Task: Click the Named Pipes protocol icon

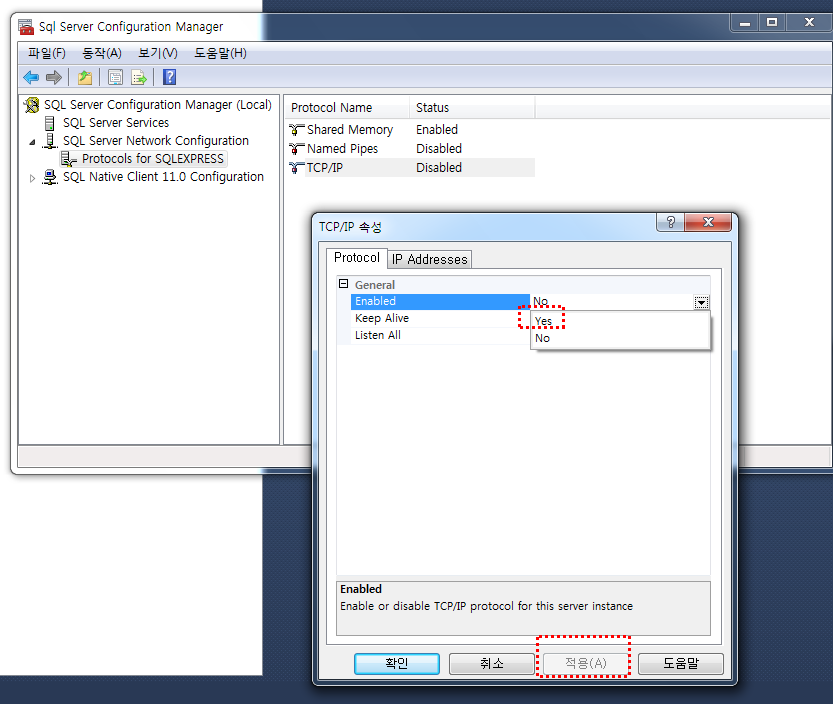Action: point(296,149)
